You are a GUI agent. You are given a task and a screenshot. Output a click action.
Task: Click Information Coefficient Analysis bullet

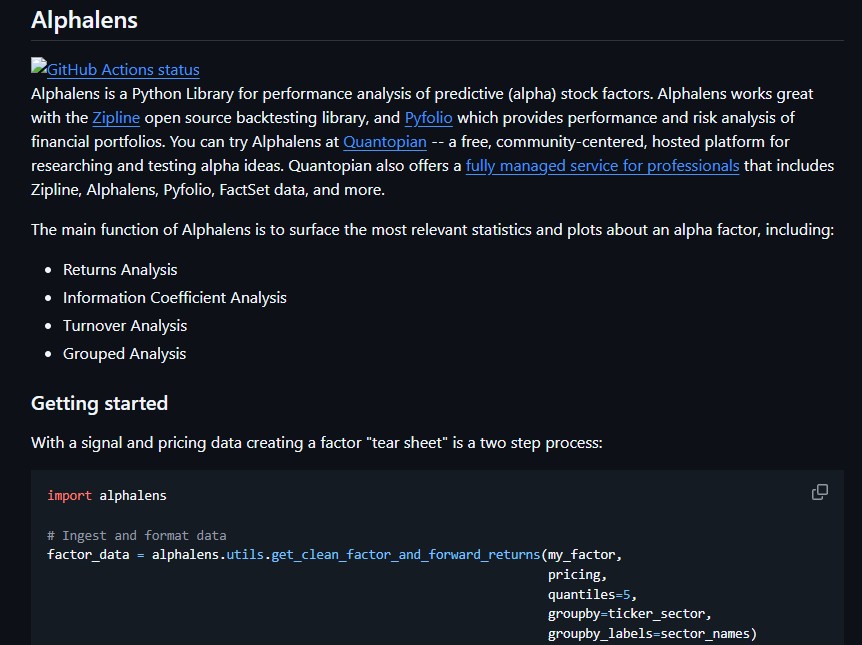coord(175,298)
